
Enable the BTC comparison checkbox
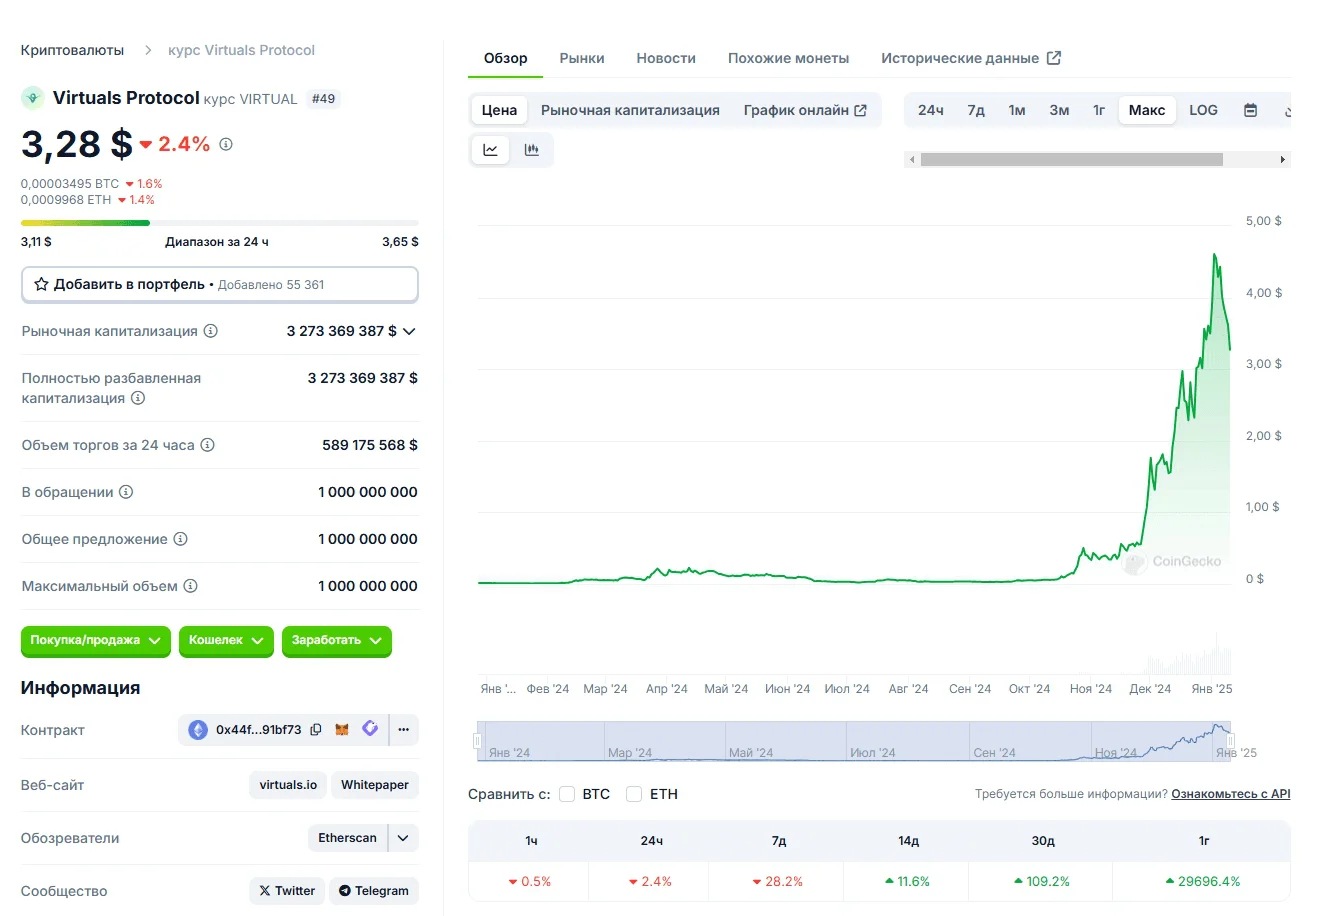pos(567,794)
